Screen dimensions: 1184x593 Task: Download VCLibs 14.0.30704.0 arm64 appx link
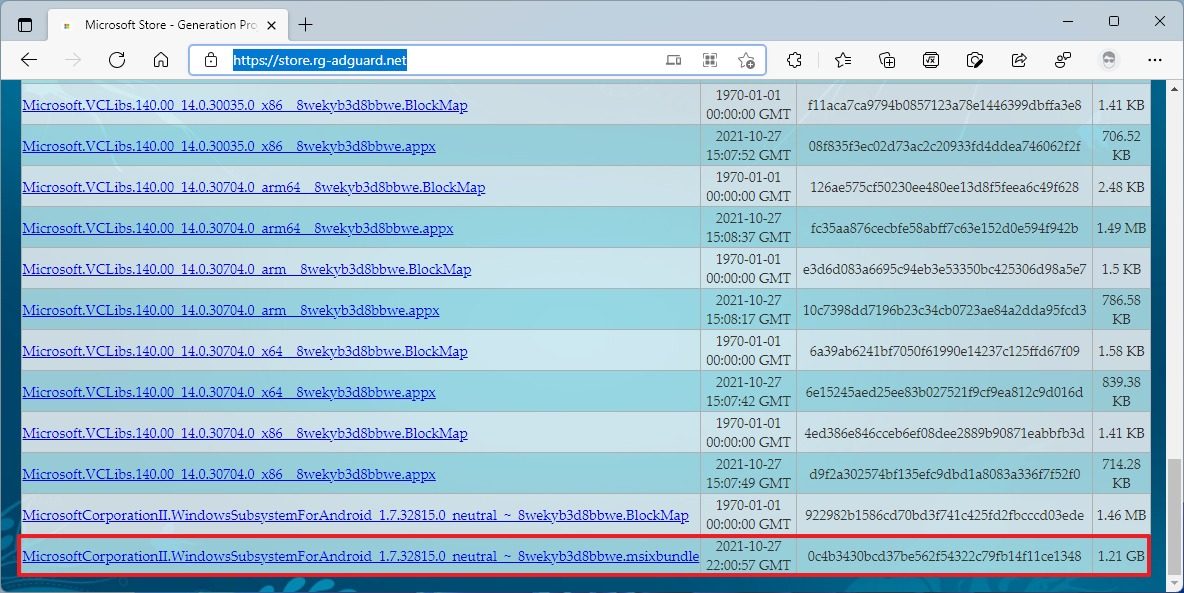pyautogui.click(x=238, y=228)
